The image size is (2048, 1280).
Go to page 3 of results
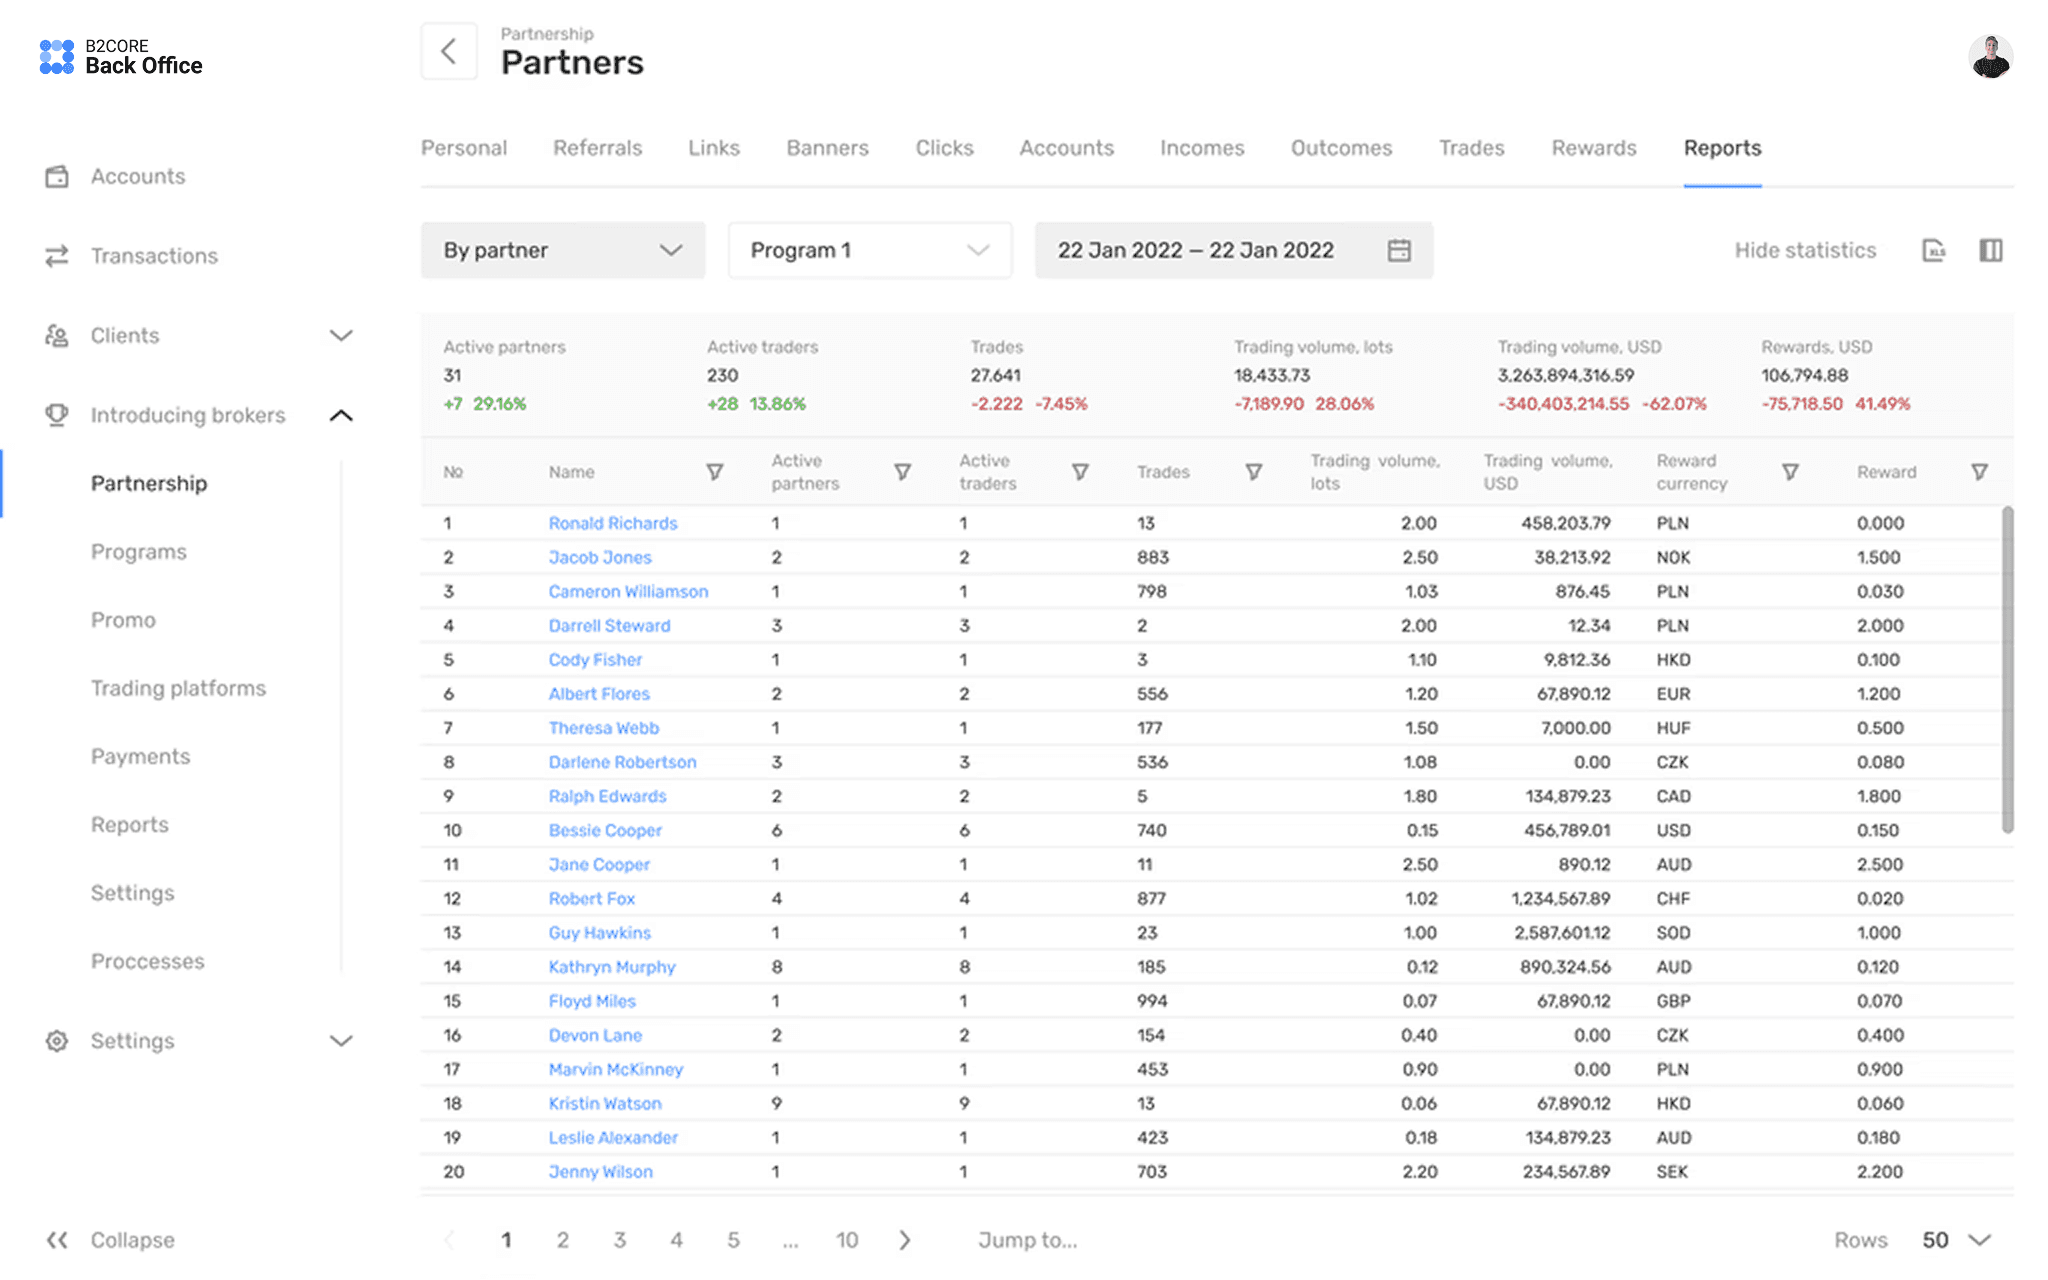point(620,1240)
